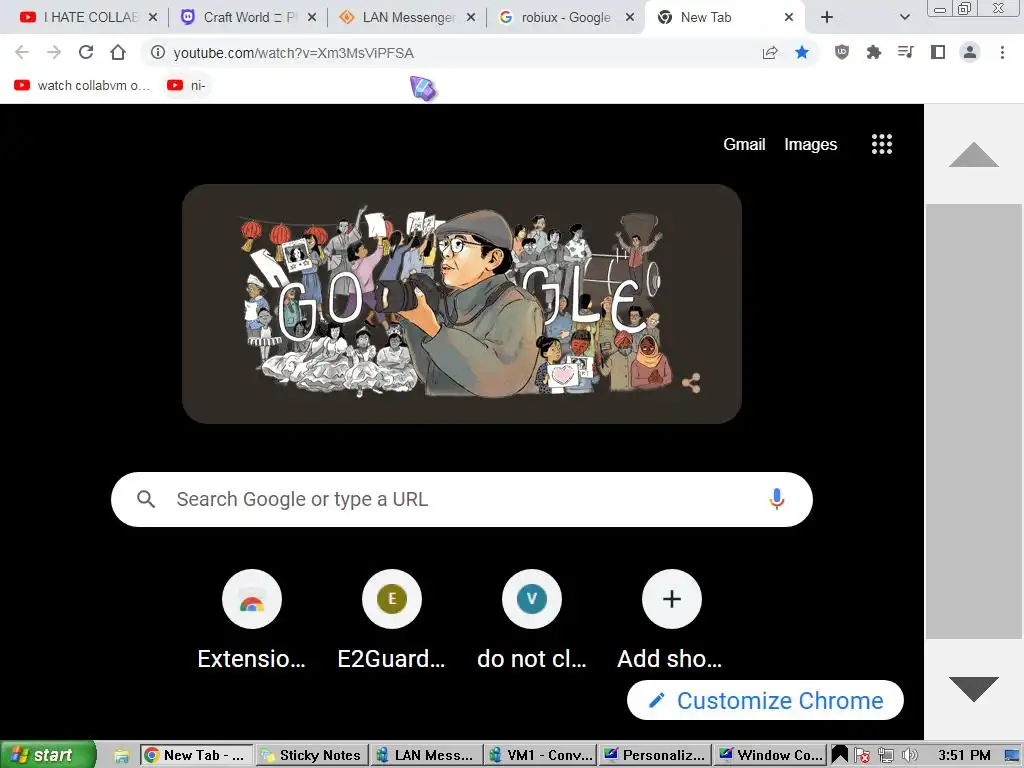This screenshot has height=768, width=1024.
Task: Share this page icon
Action: click(770, 52)
